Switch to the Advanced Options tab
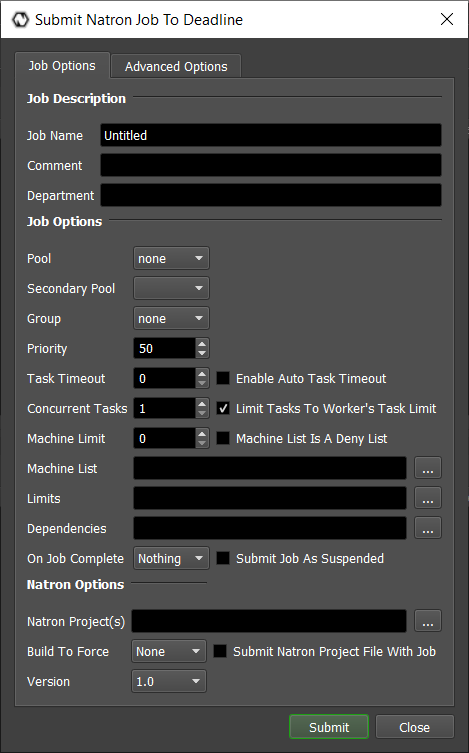 click(x=176, y=66)
